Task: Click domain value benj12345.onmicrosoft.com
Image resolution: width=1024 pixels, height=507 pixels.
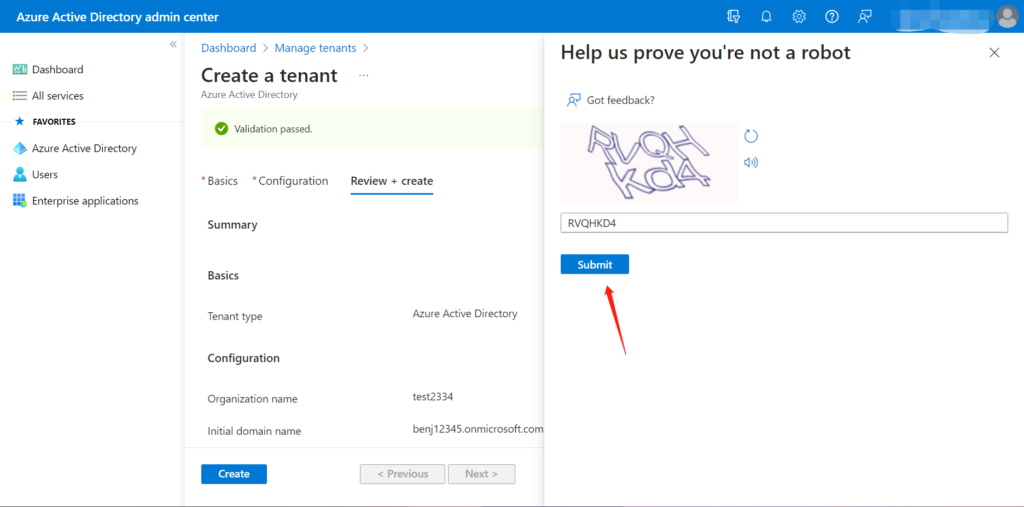Action: tap(478, 429)
